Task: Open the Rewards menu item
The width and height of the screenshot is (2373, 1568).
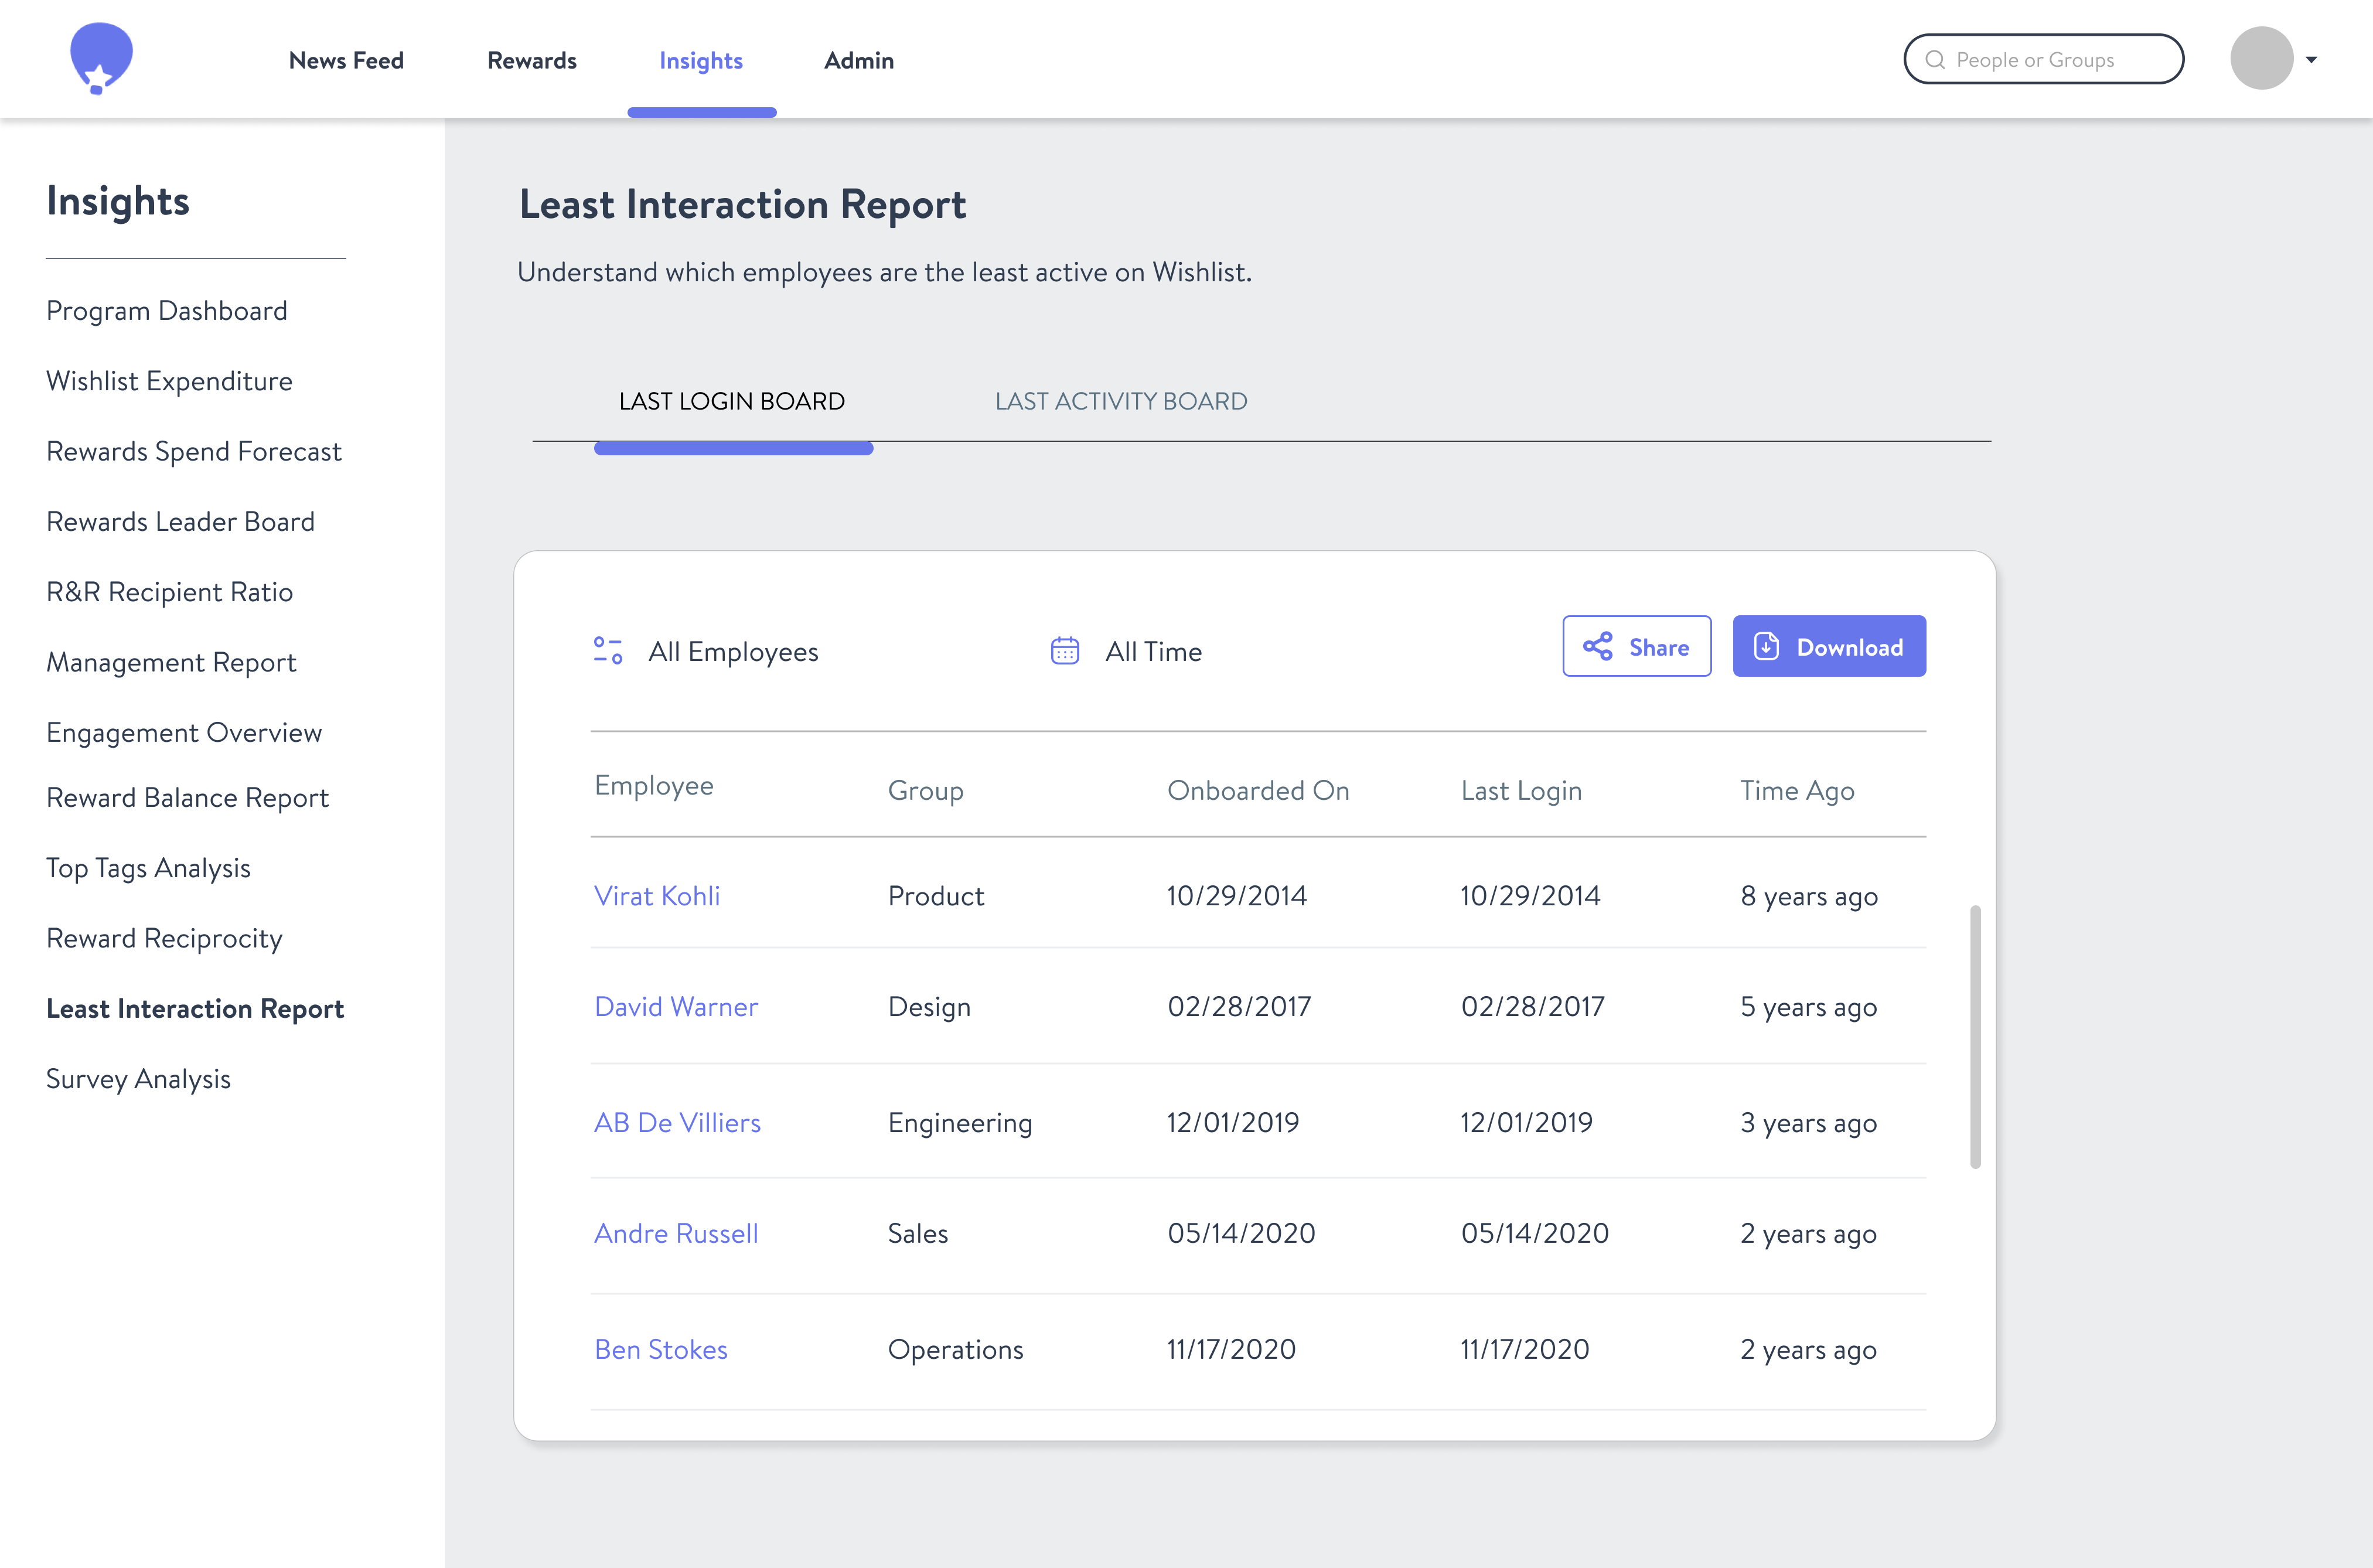Action: pos(532,61)
